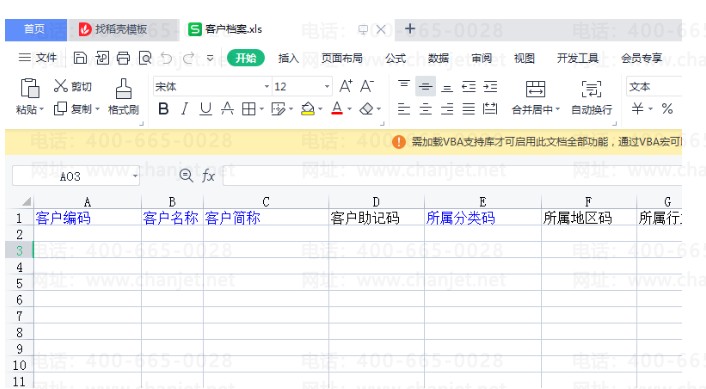706x389 pixels.
Task: Switch to the 数据 tab
Action: [x=439, y=58]
